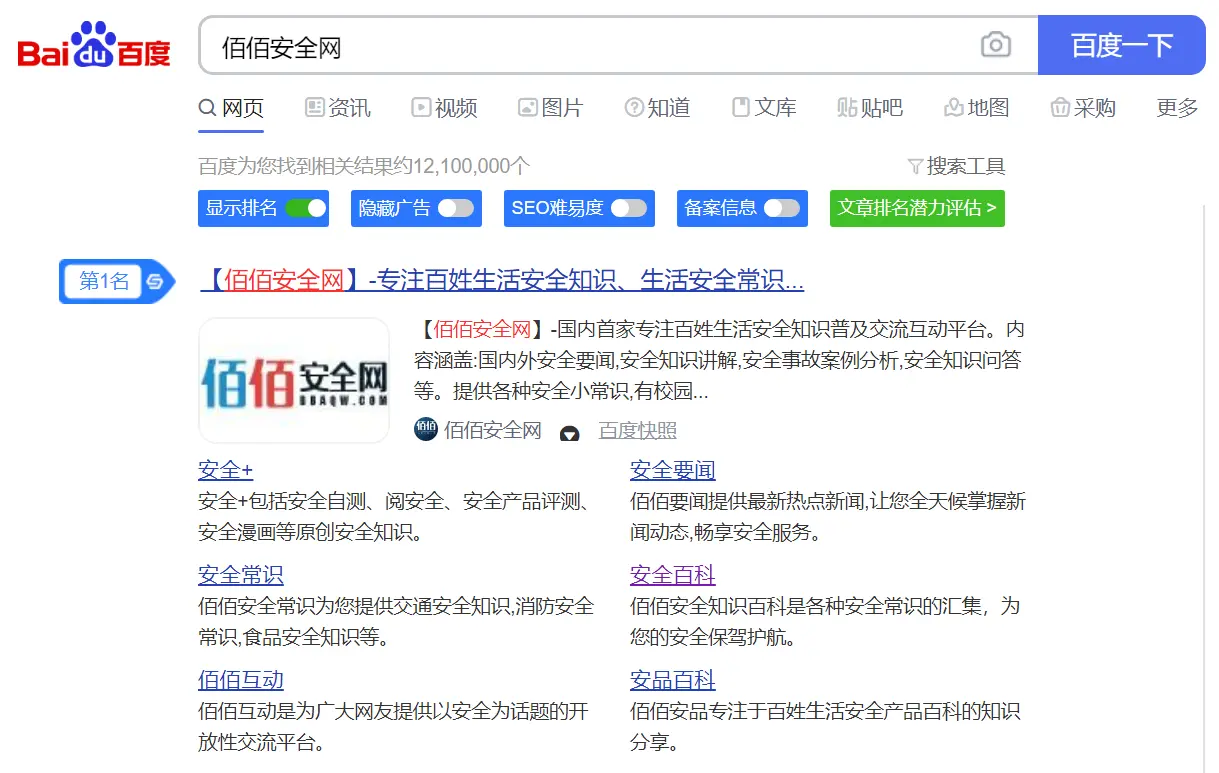Click the text 佰佰安全知识百科是各种安全常识的汇集

pyautogui.click(x=806, y=606)
